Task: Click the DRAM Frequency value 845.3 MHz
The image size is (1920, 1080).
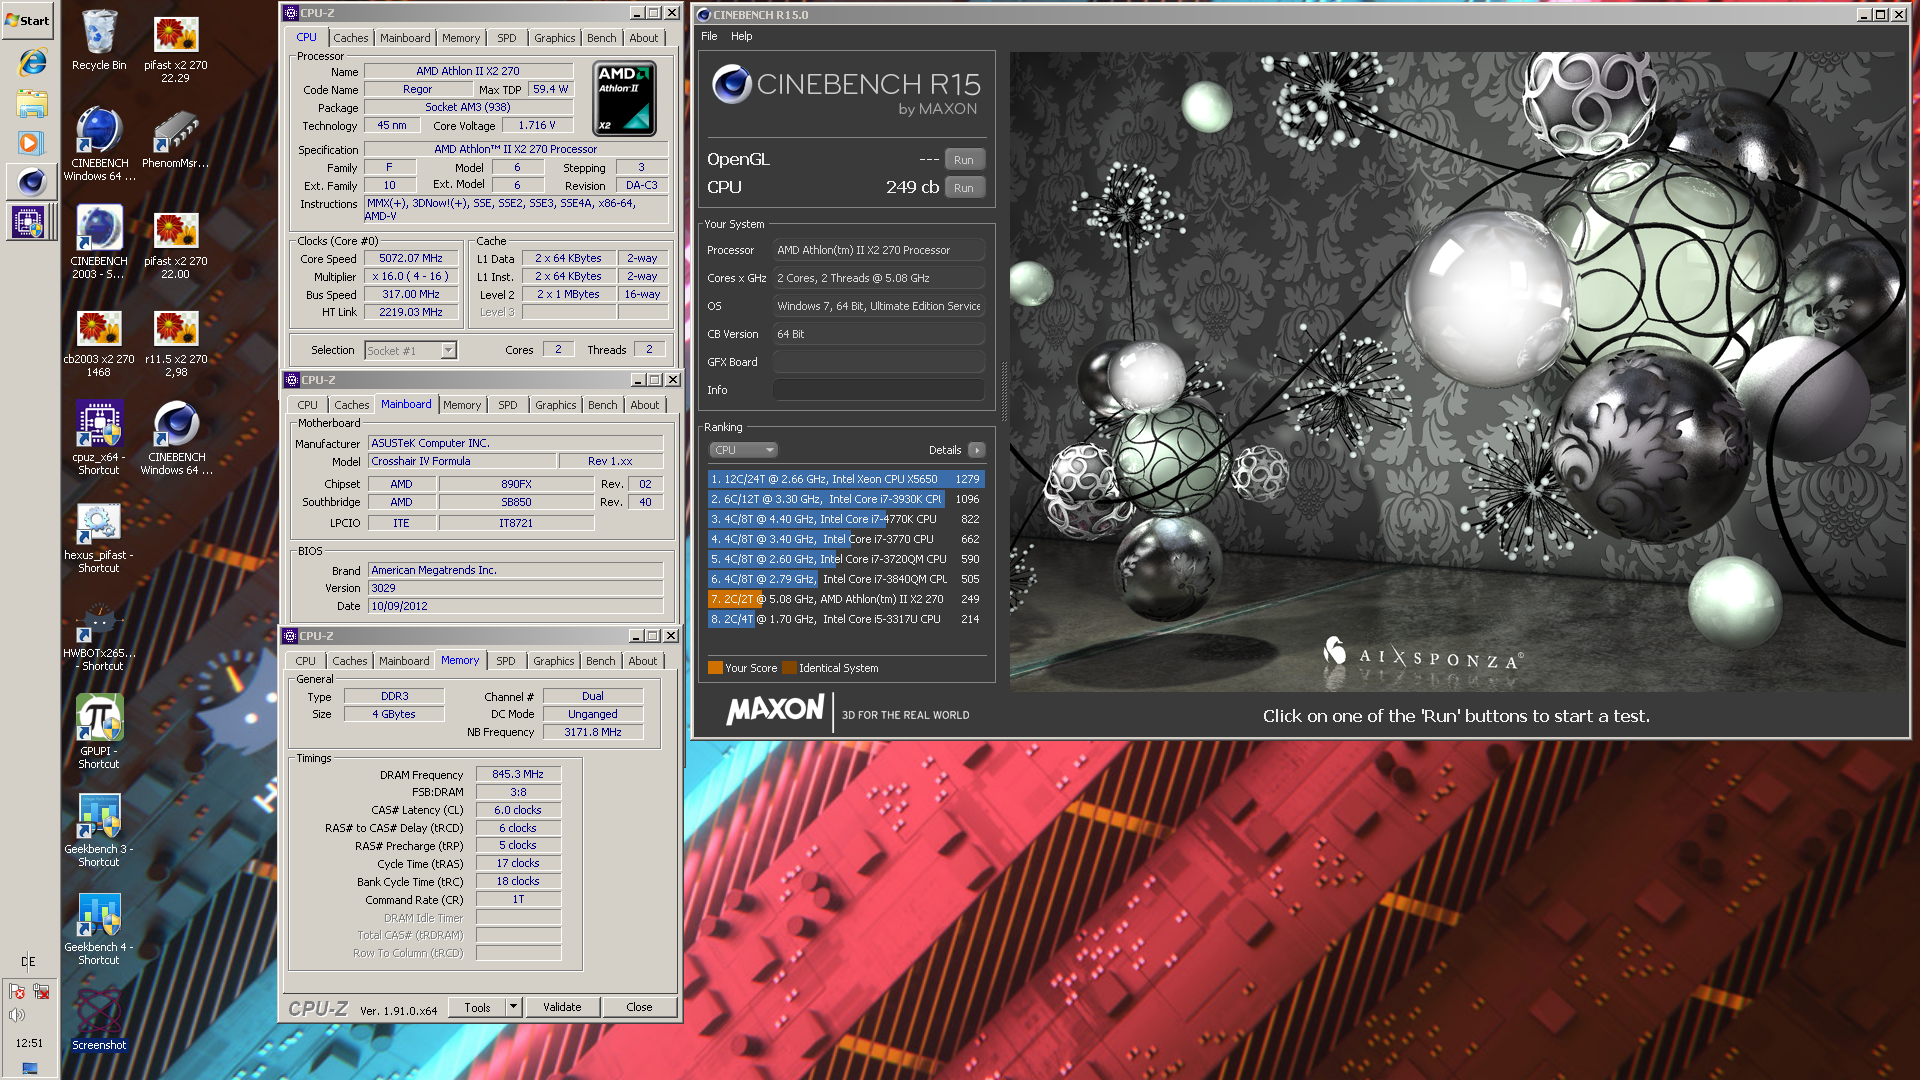Action: pos(518,774)
